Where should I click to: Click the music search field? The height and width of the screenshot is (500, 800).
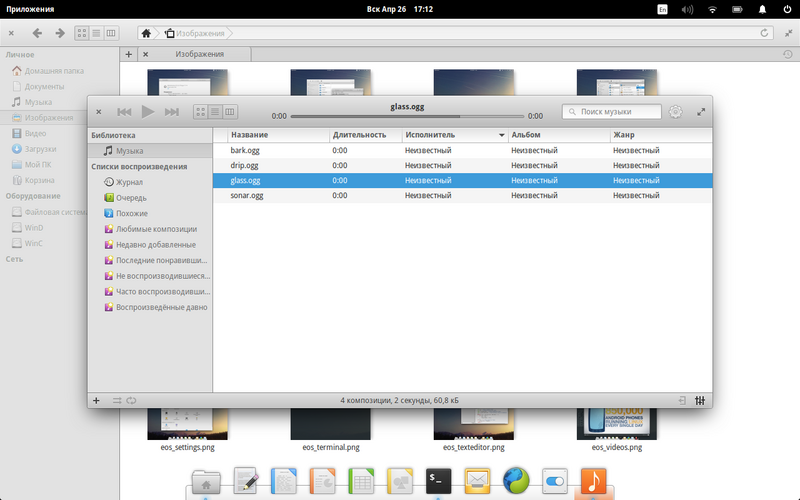611,111
